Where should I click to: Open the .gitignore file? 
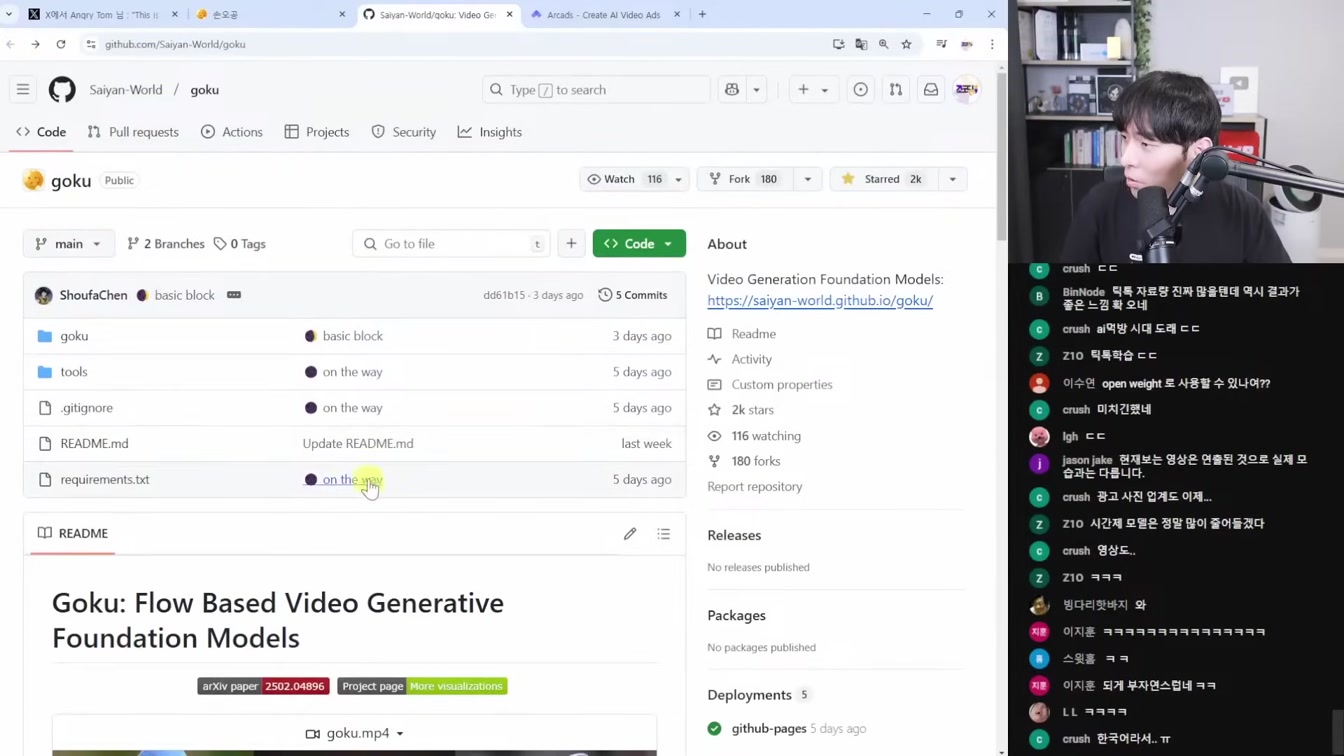[87, 408]
